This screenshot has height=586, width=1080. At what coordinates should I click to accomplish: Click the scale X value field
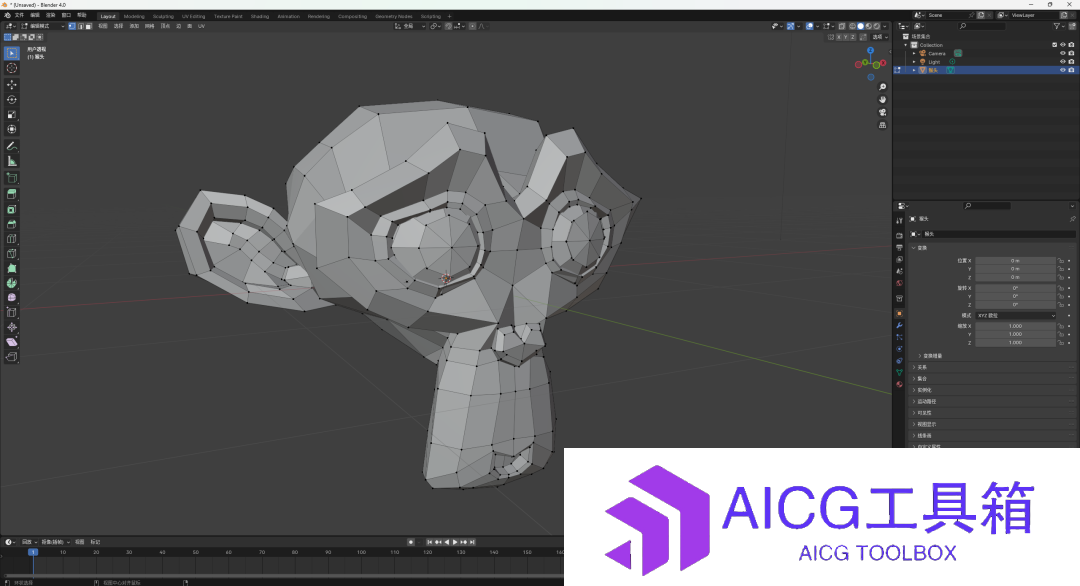[x=1015, y=326]
